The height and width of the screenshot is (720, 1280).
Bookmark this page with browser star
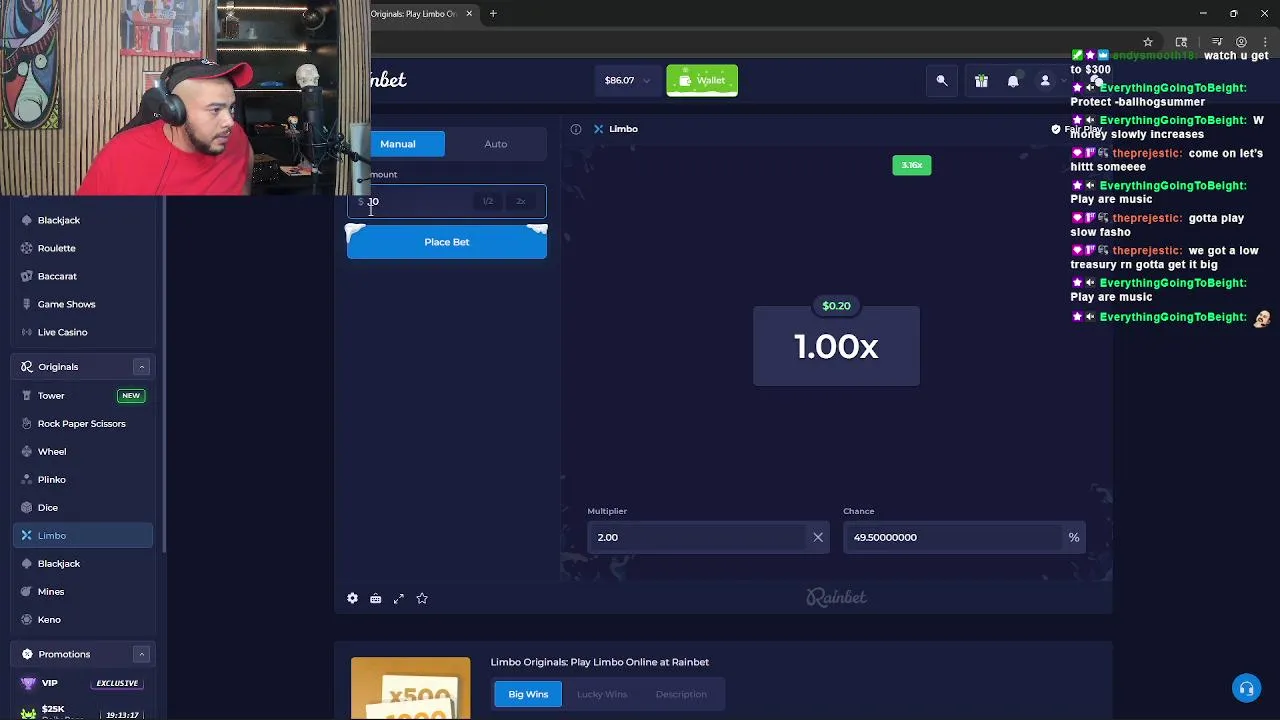(x=1148, y=42)
